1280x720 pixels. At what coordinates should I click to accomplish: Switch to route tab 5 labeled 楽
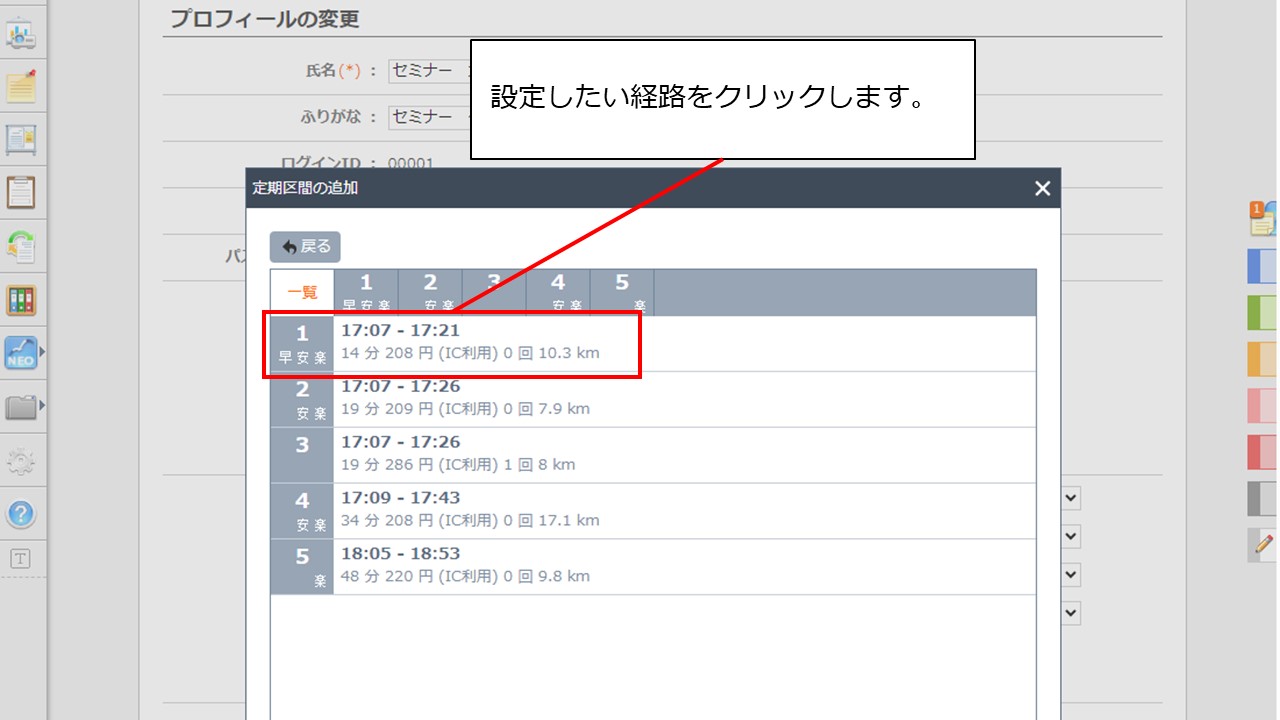click(x=620, y=289)
